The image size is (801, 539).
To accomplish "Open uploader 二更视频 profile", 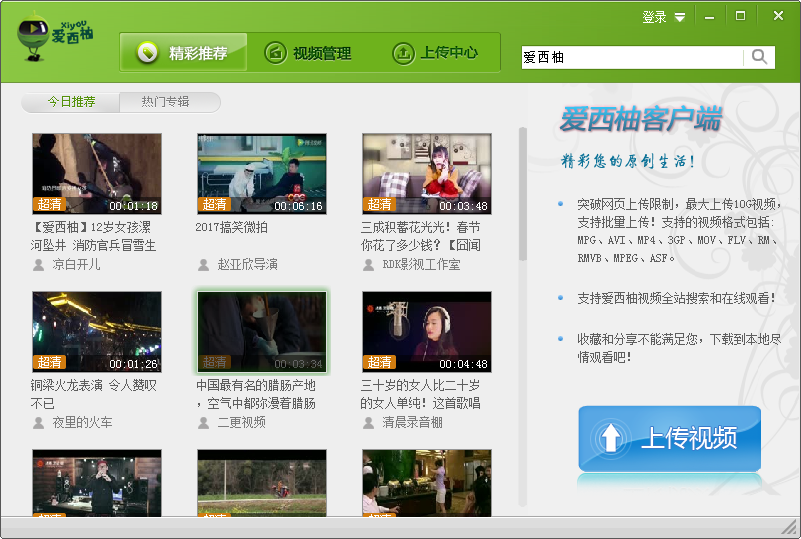I will pos(241,423).
